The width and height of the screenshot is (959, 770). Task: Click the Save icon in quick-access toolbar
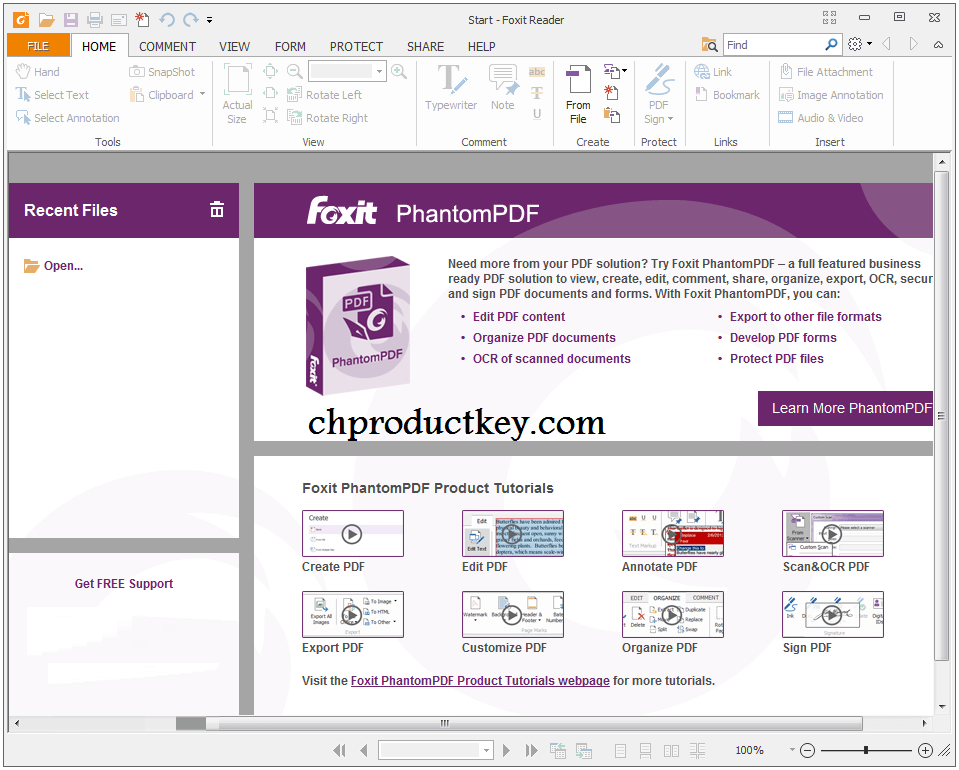71,20
